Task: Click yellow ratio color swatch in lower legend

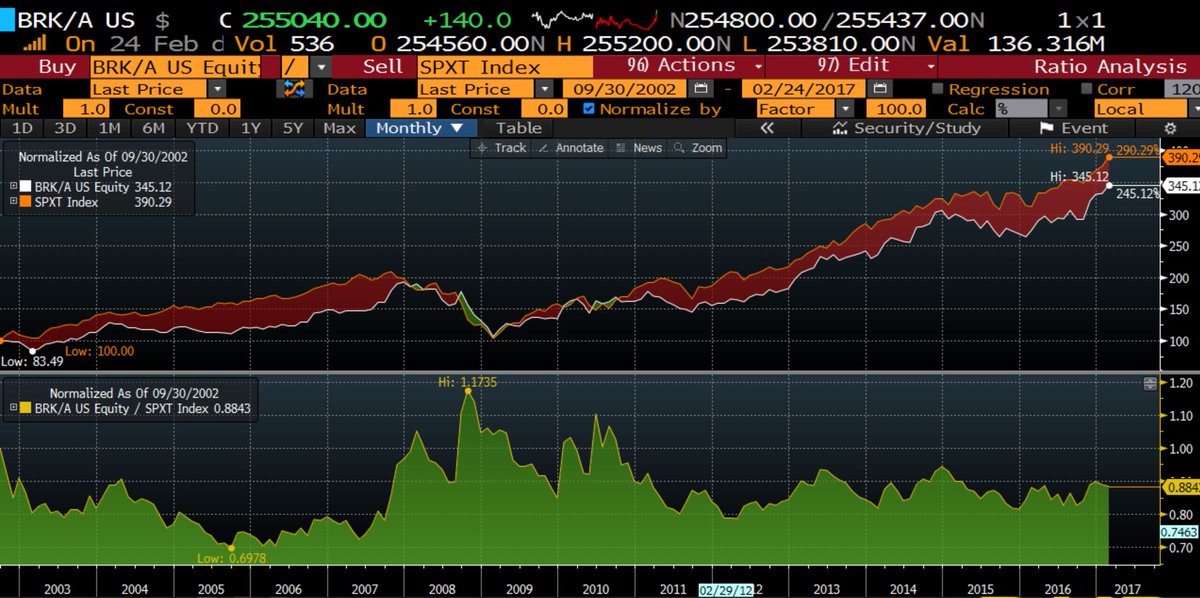Action: click(26, 409)
